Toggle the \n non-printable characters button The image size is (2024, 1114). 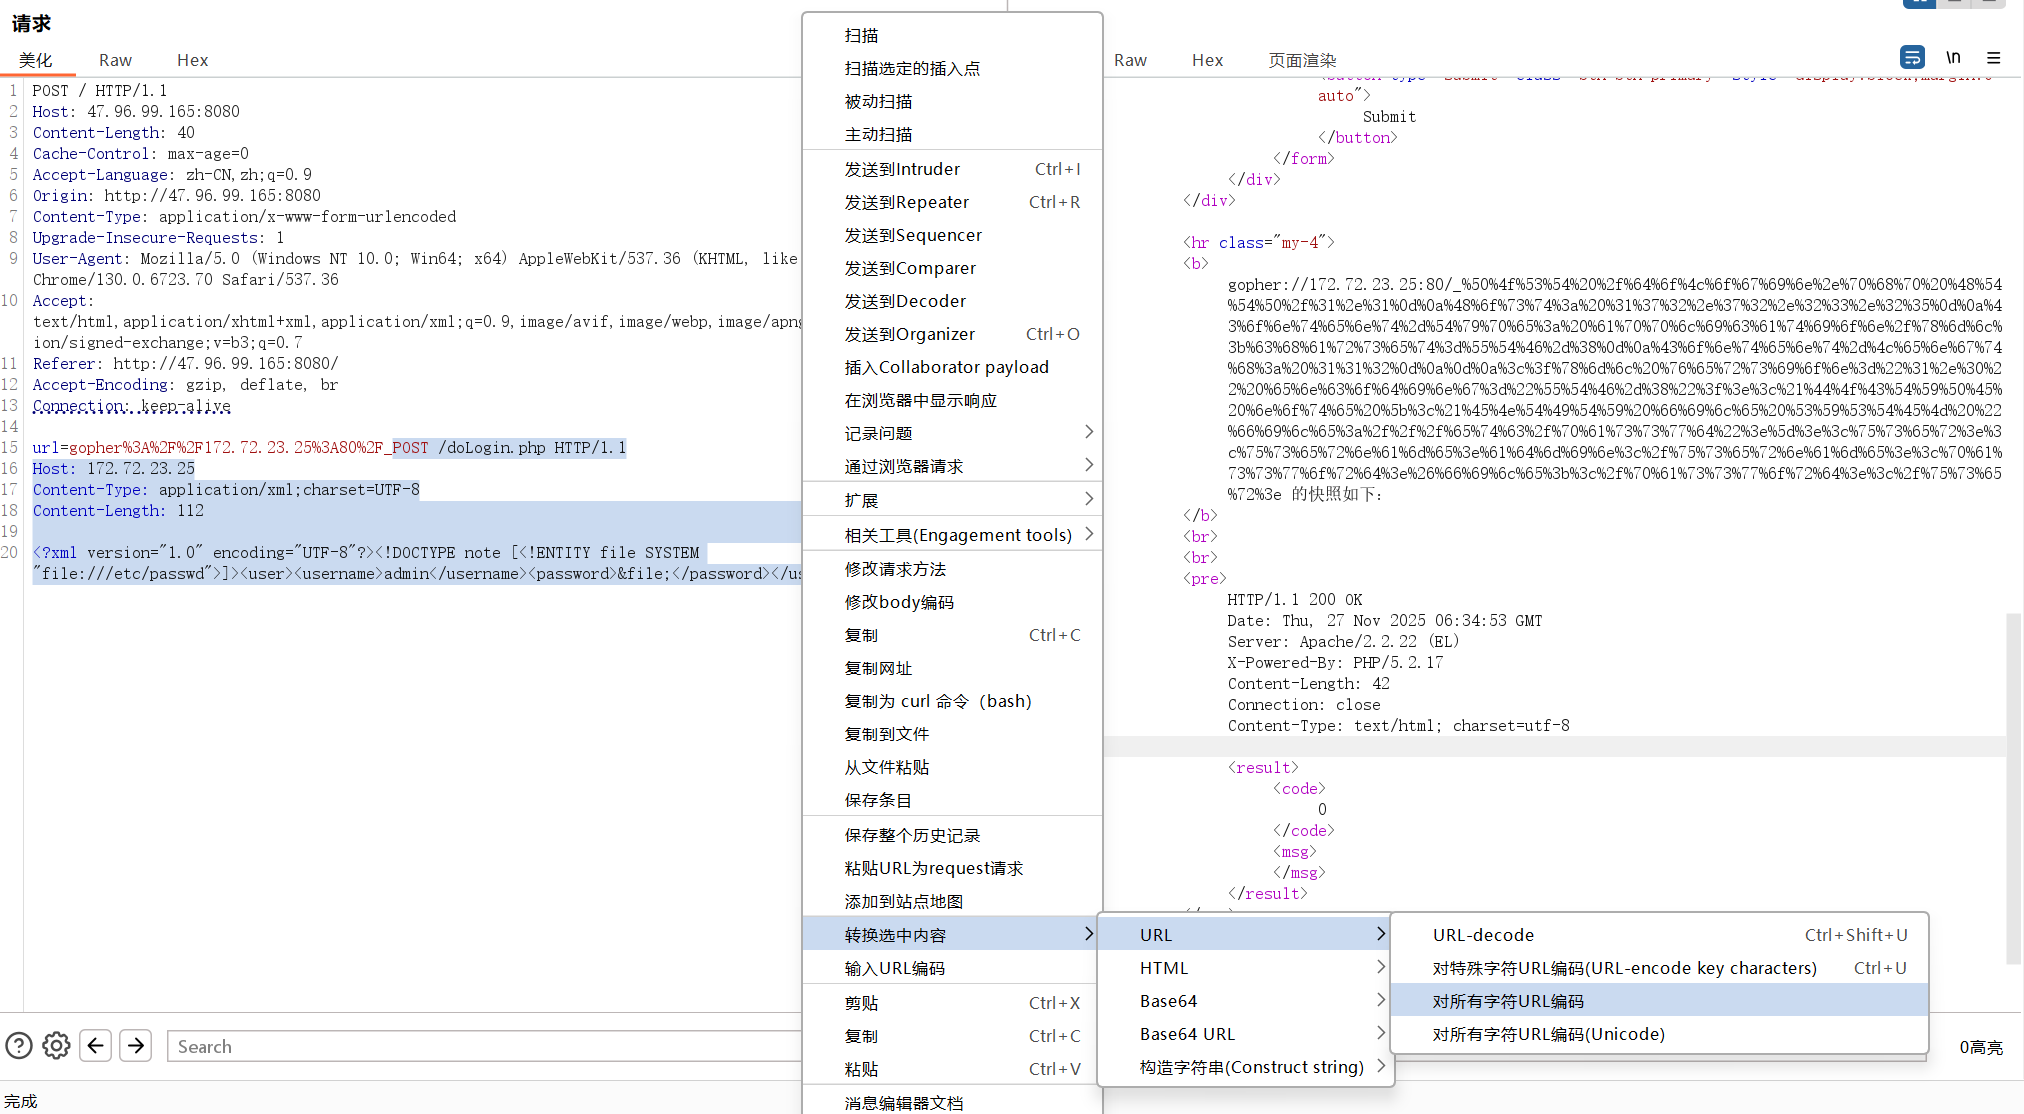[x=1953, y=58]
